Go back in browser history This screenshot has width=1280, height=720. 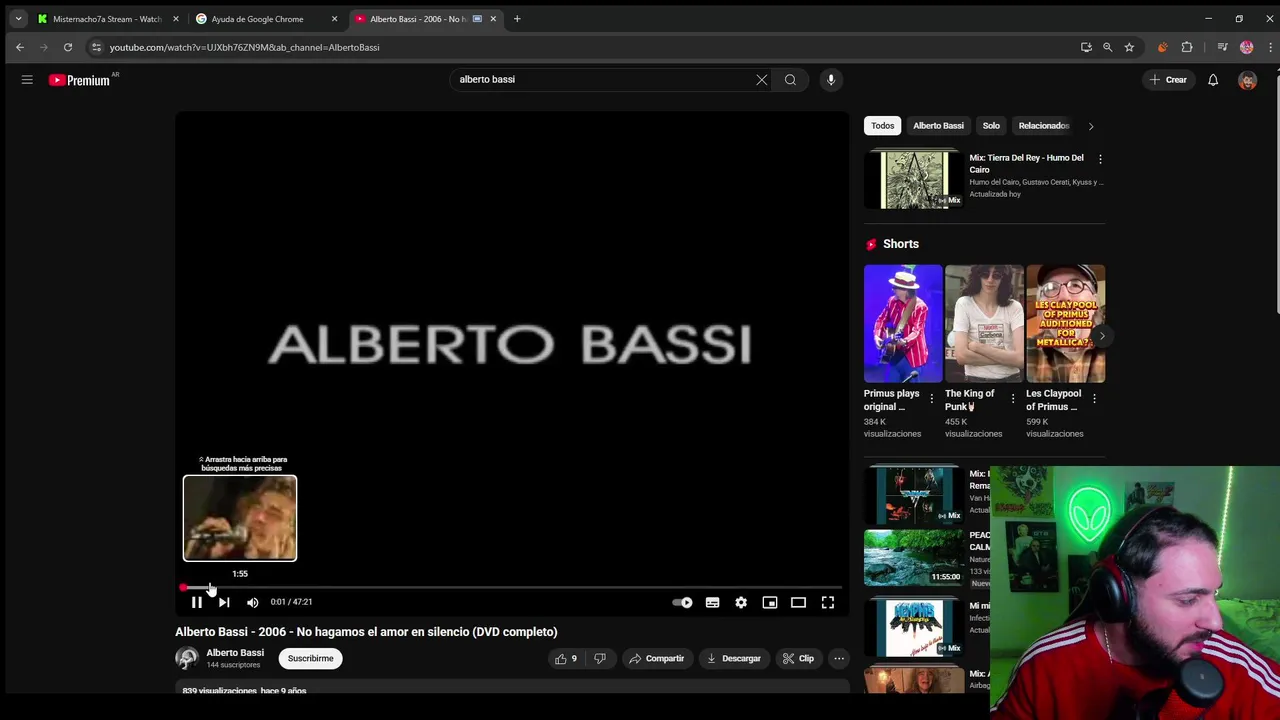20,47
